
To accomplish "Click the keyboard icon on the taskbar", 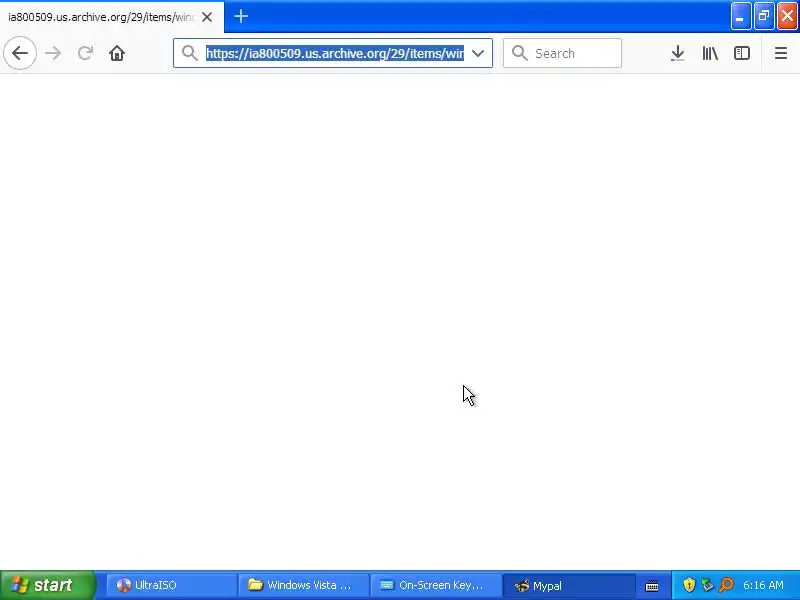I will coord(652,586).
